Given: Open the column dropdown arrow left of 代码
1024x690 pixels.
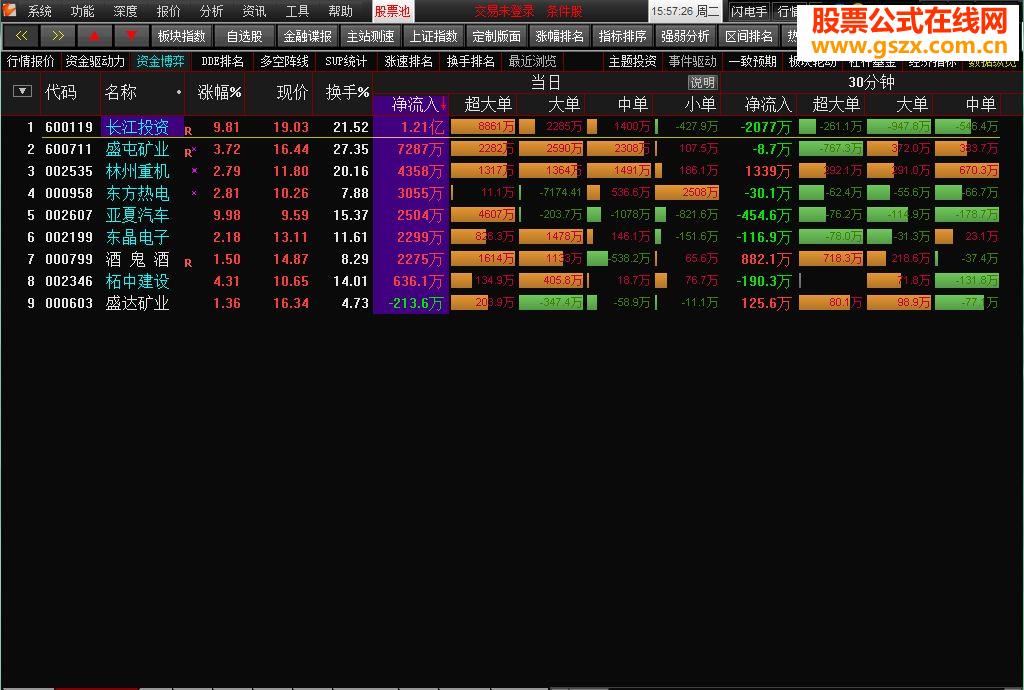Looking at the screenshot, I should (x=22, y=91).
